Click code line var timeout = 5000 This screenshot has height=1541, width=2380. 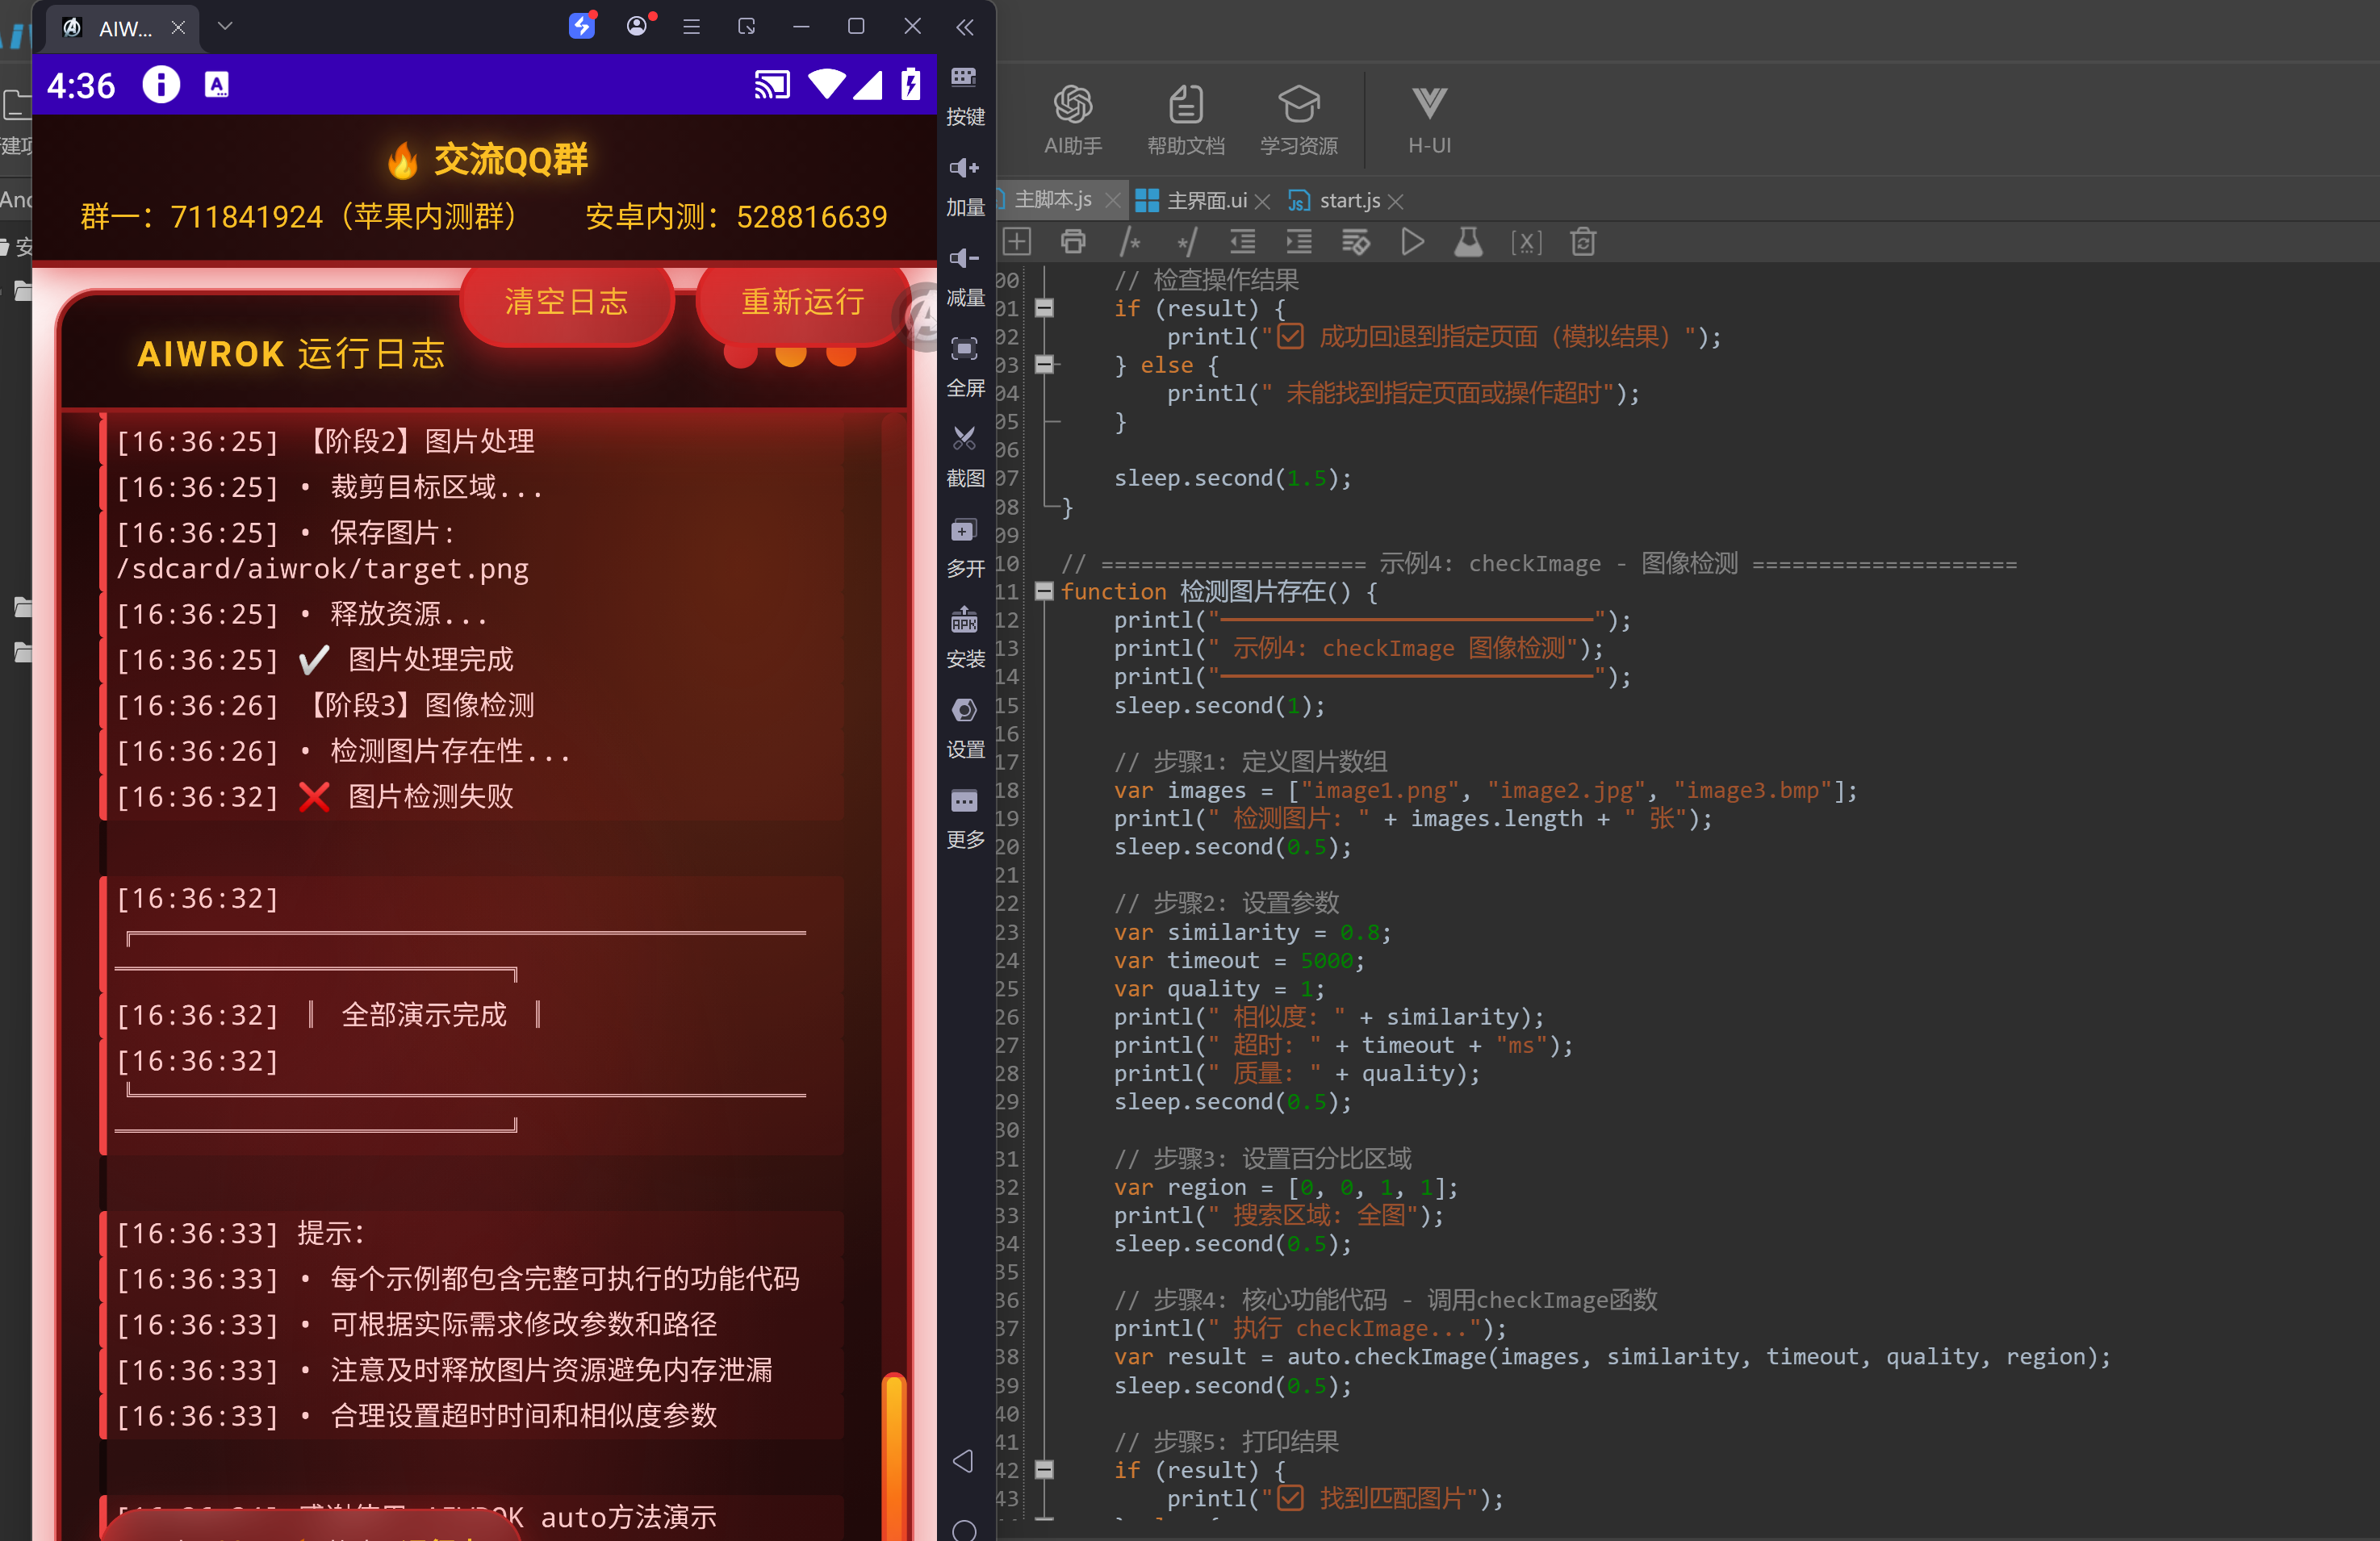(1239, 960)
